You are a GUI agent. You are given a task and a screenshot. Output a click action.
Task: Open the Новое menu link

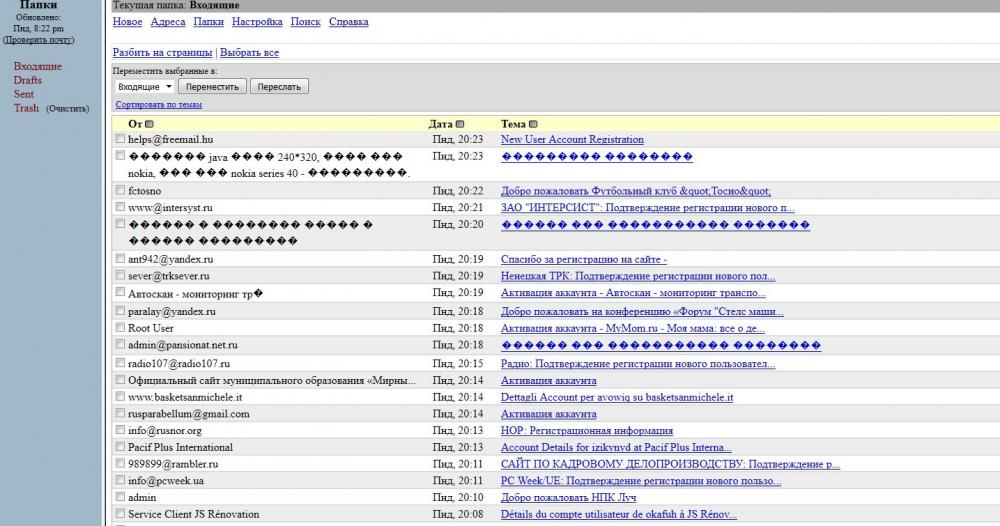pos(128,22)
